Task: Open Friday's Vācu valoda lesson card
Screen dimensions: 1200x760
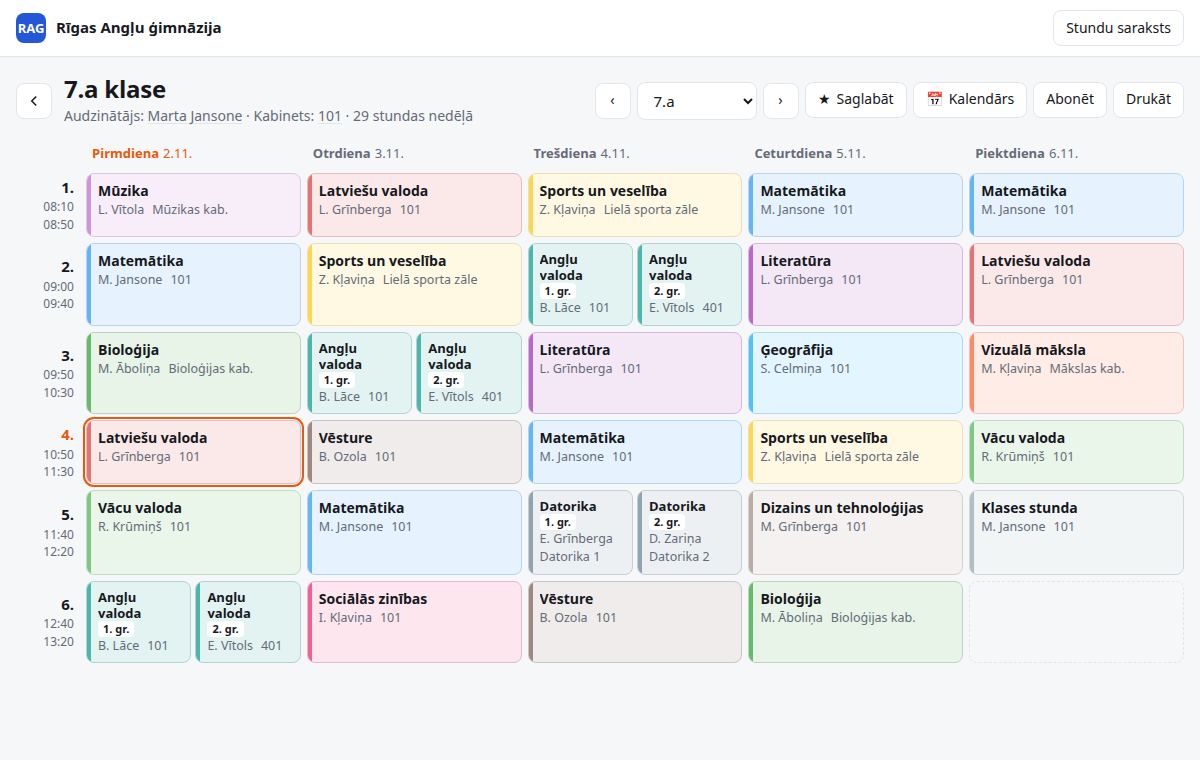Action: (1077, 452)
